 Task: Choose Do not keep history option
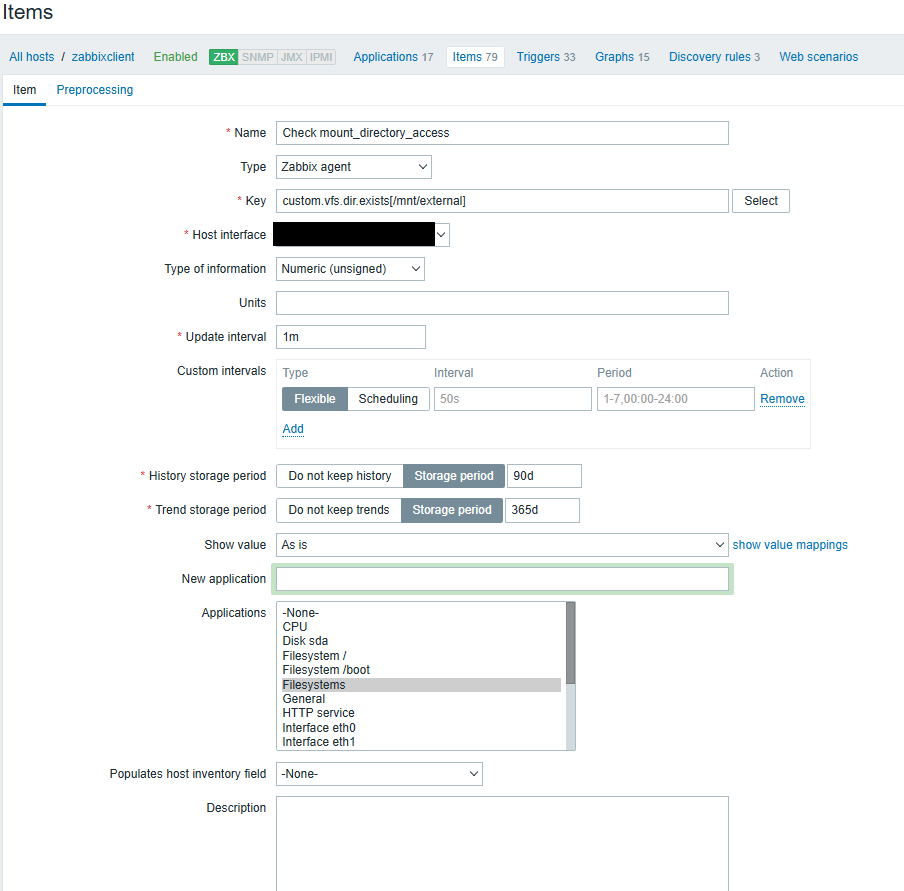click(x=340, y=476)
